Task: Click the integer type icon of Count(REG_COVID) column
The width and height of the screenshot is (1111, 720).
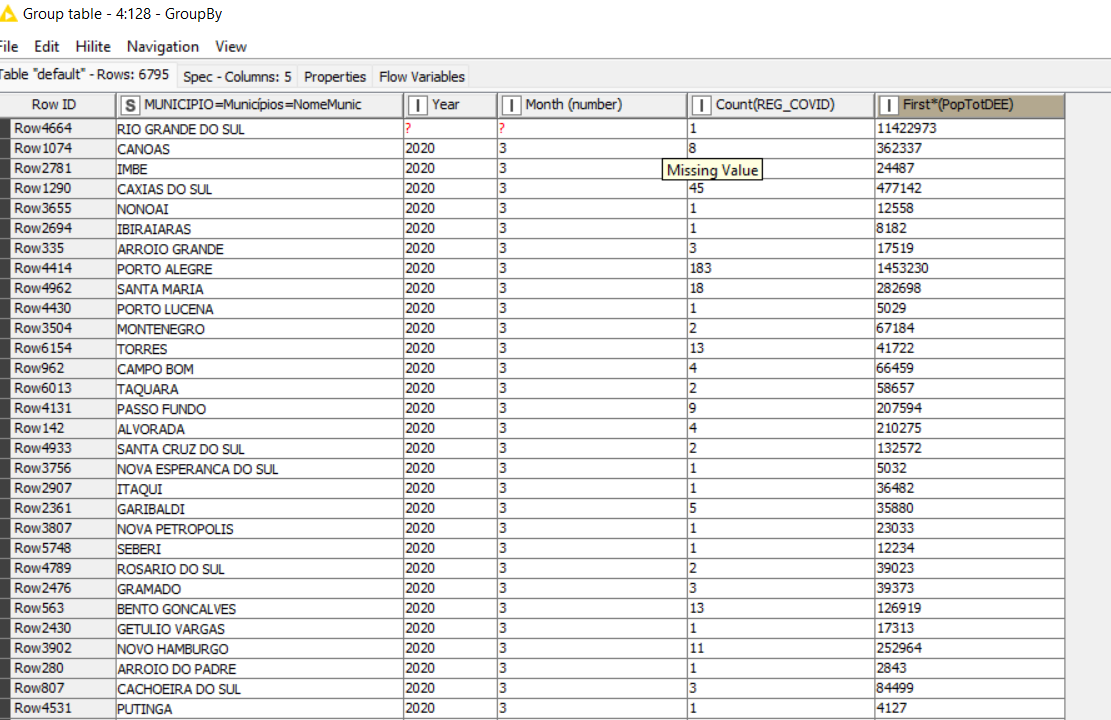Action: [x=701, y=106]
